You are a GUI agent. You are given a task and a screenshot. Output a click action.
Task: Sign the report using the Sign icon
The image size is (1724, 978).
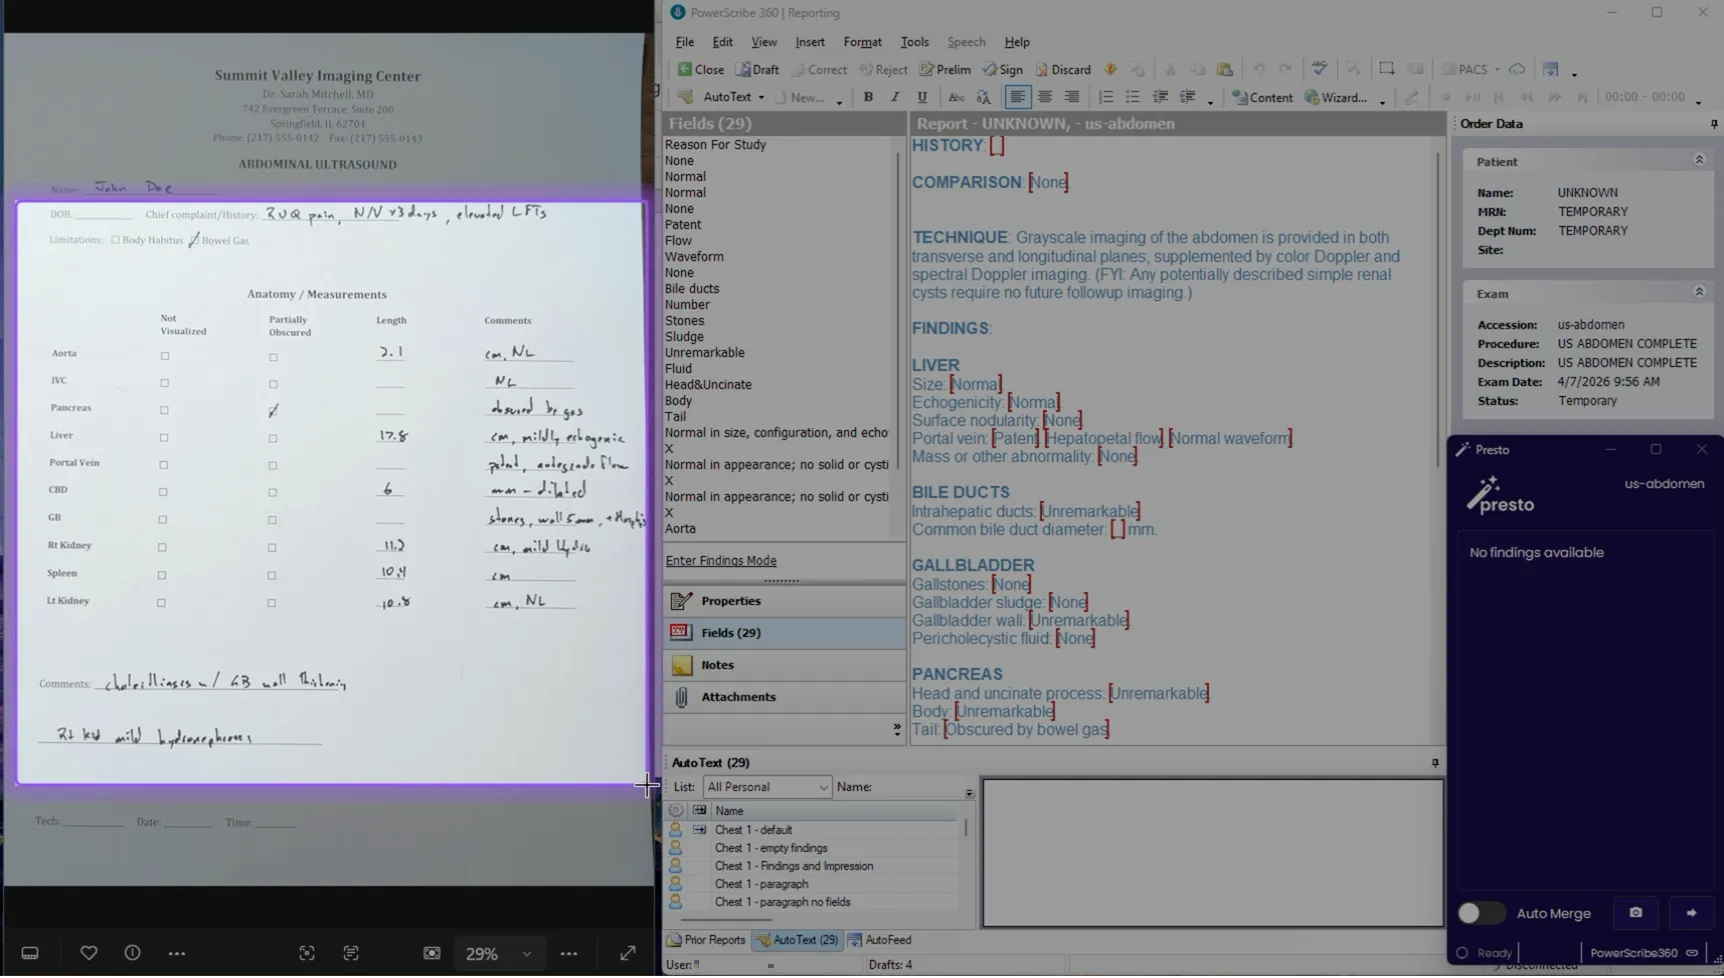pyautogui.click(x=1003, y=69)
